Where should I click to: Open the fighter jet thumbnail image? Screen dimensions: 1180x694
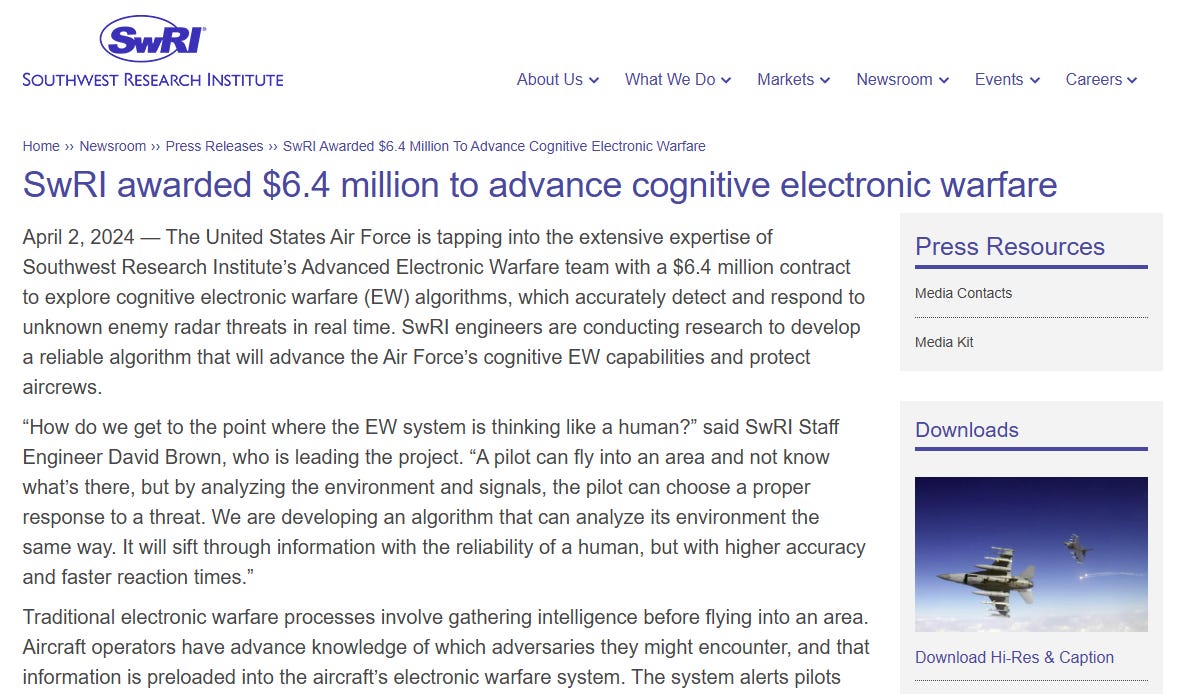pyautogui.click(x=1031, y=554)
